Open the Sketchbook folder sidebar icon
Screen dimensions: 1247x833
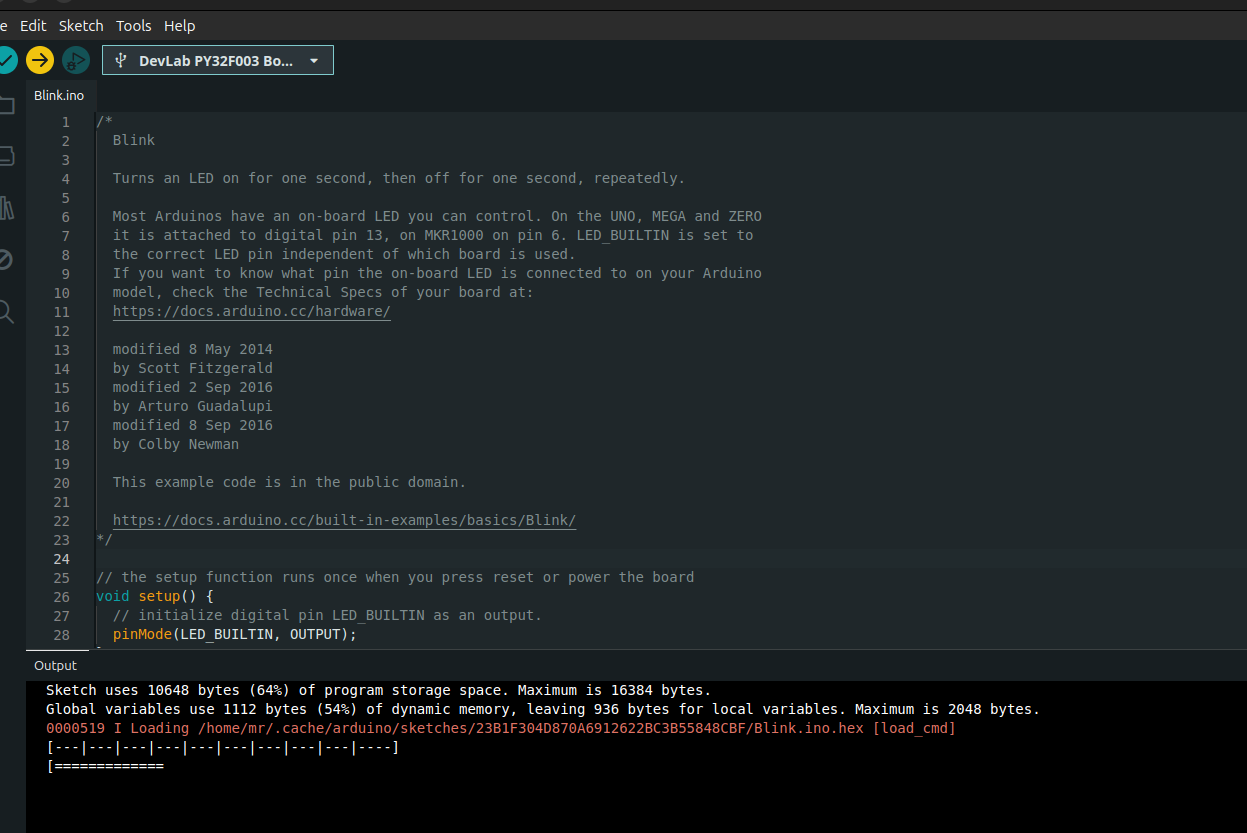click(6, 105)
